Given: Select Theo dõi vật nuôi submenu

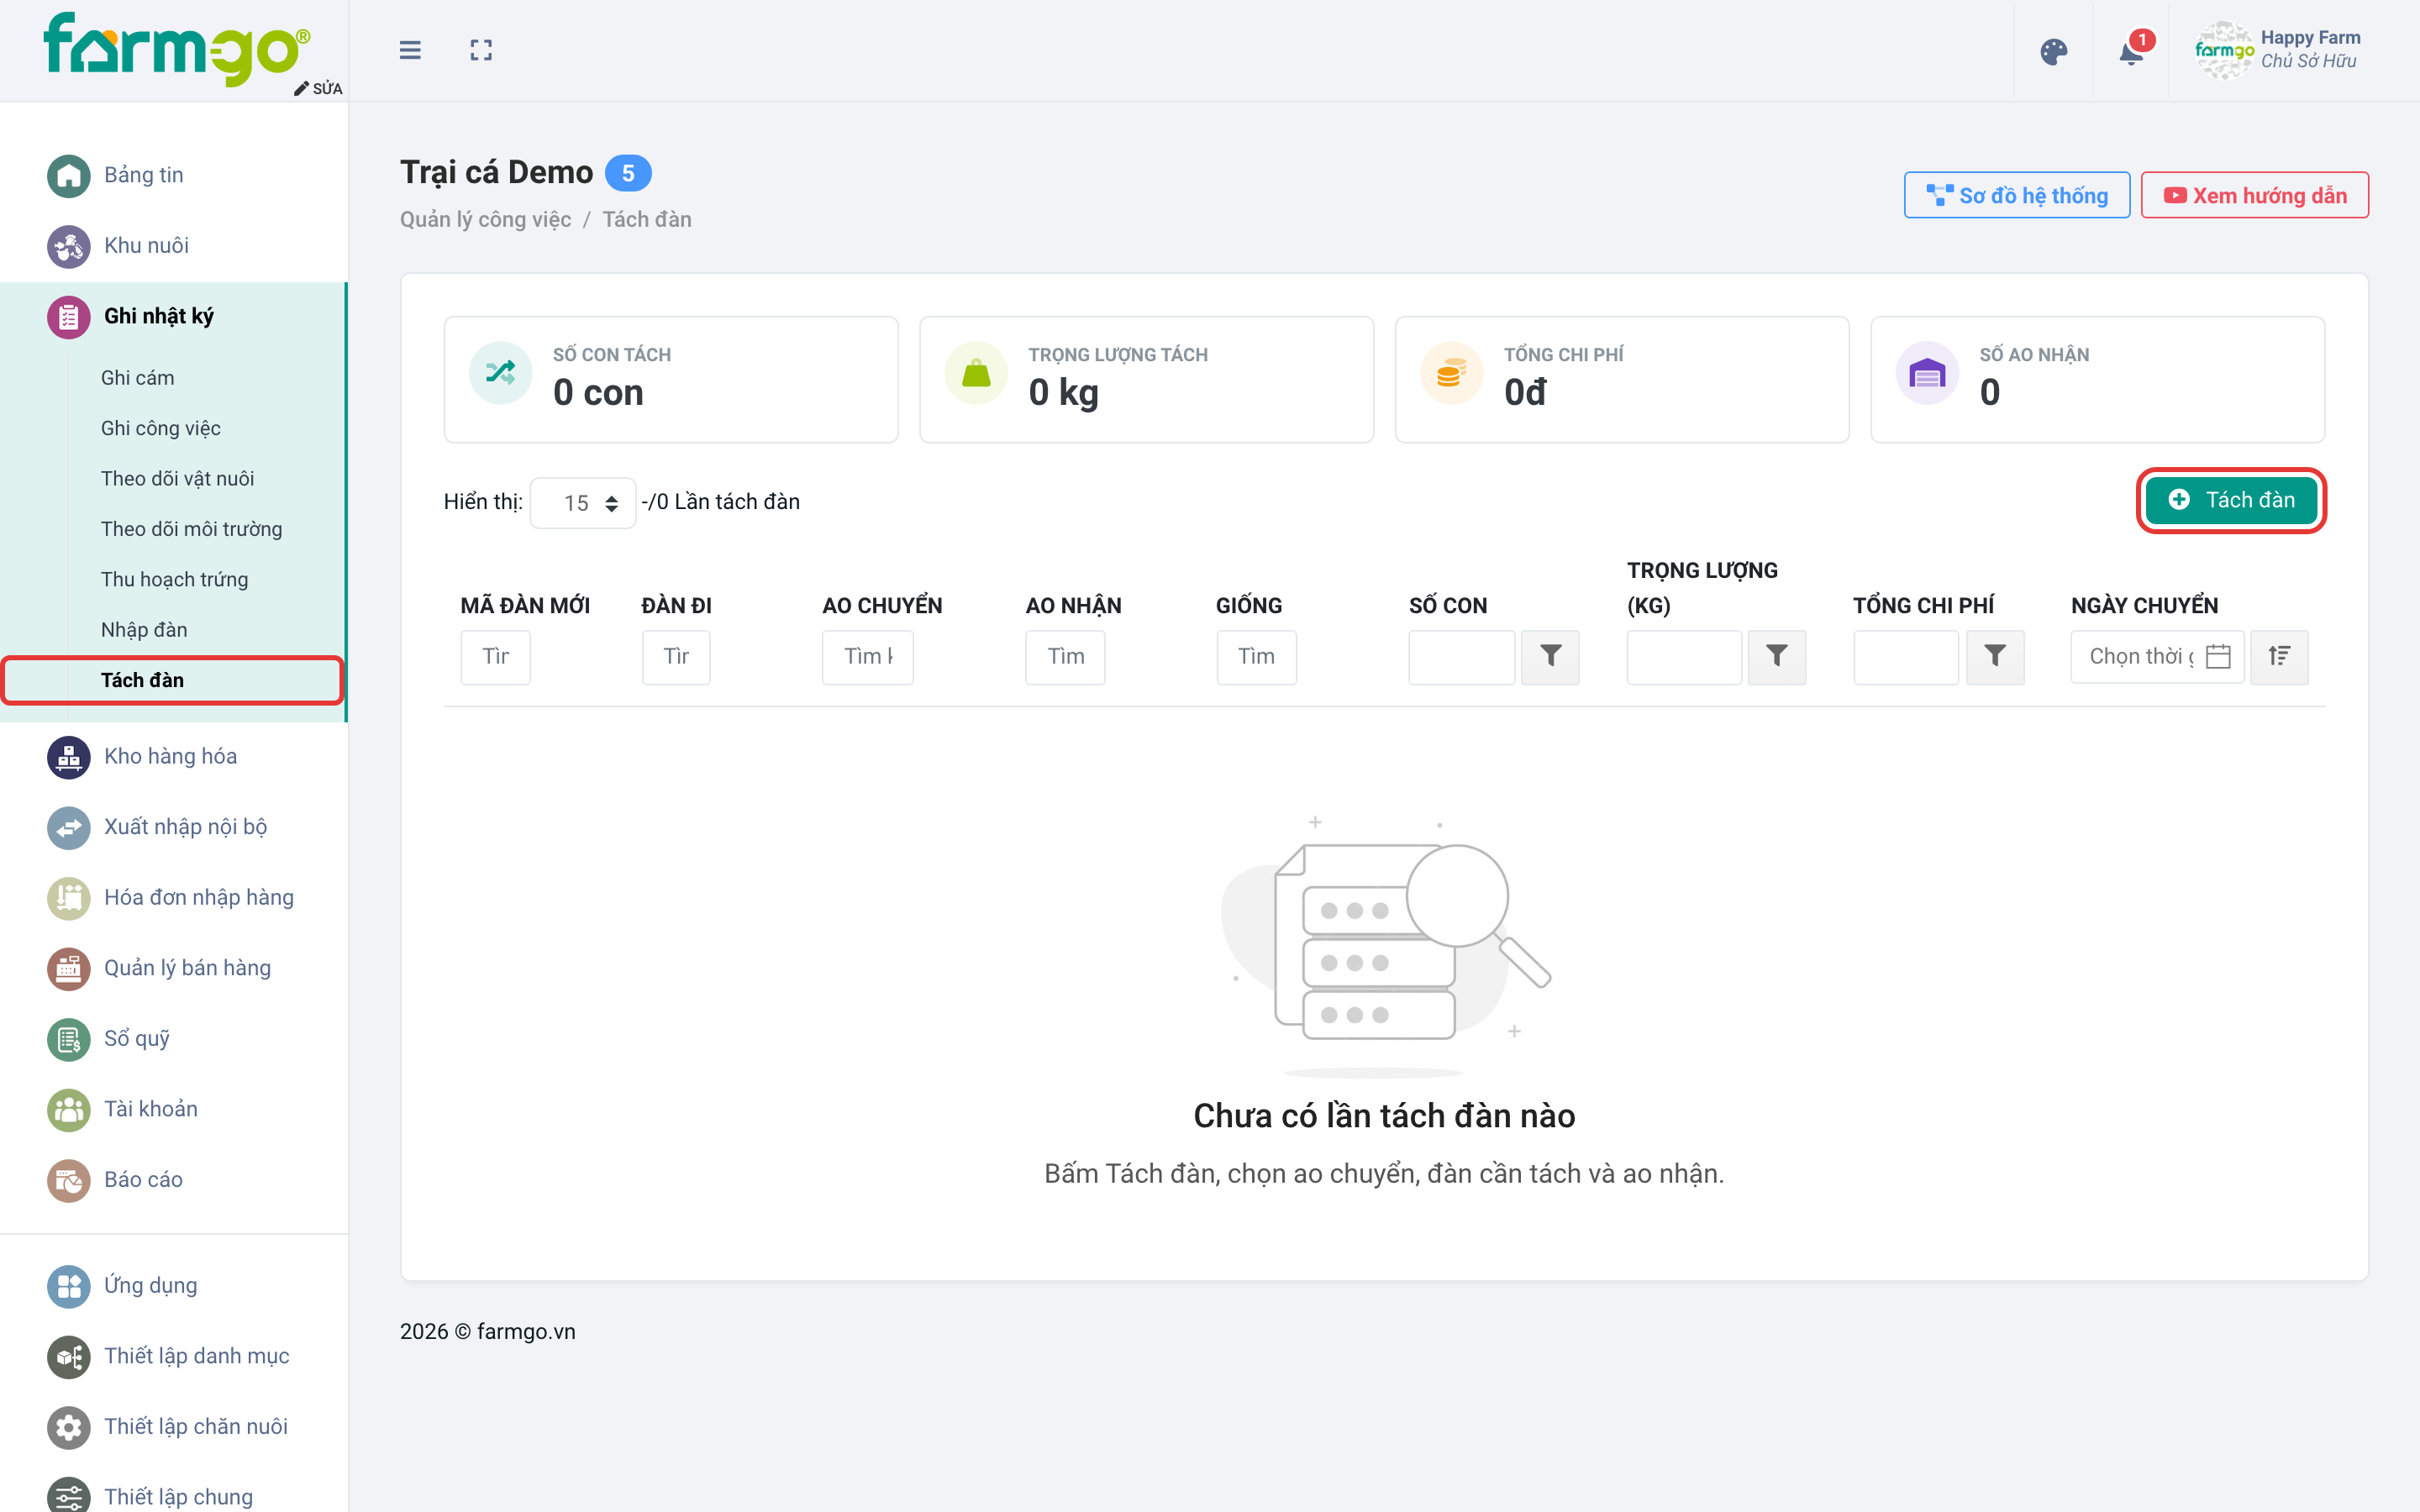Looking at the screenshot, I should pos(177,478).
